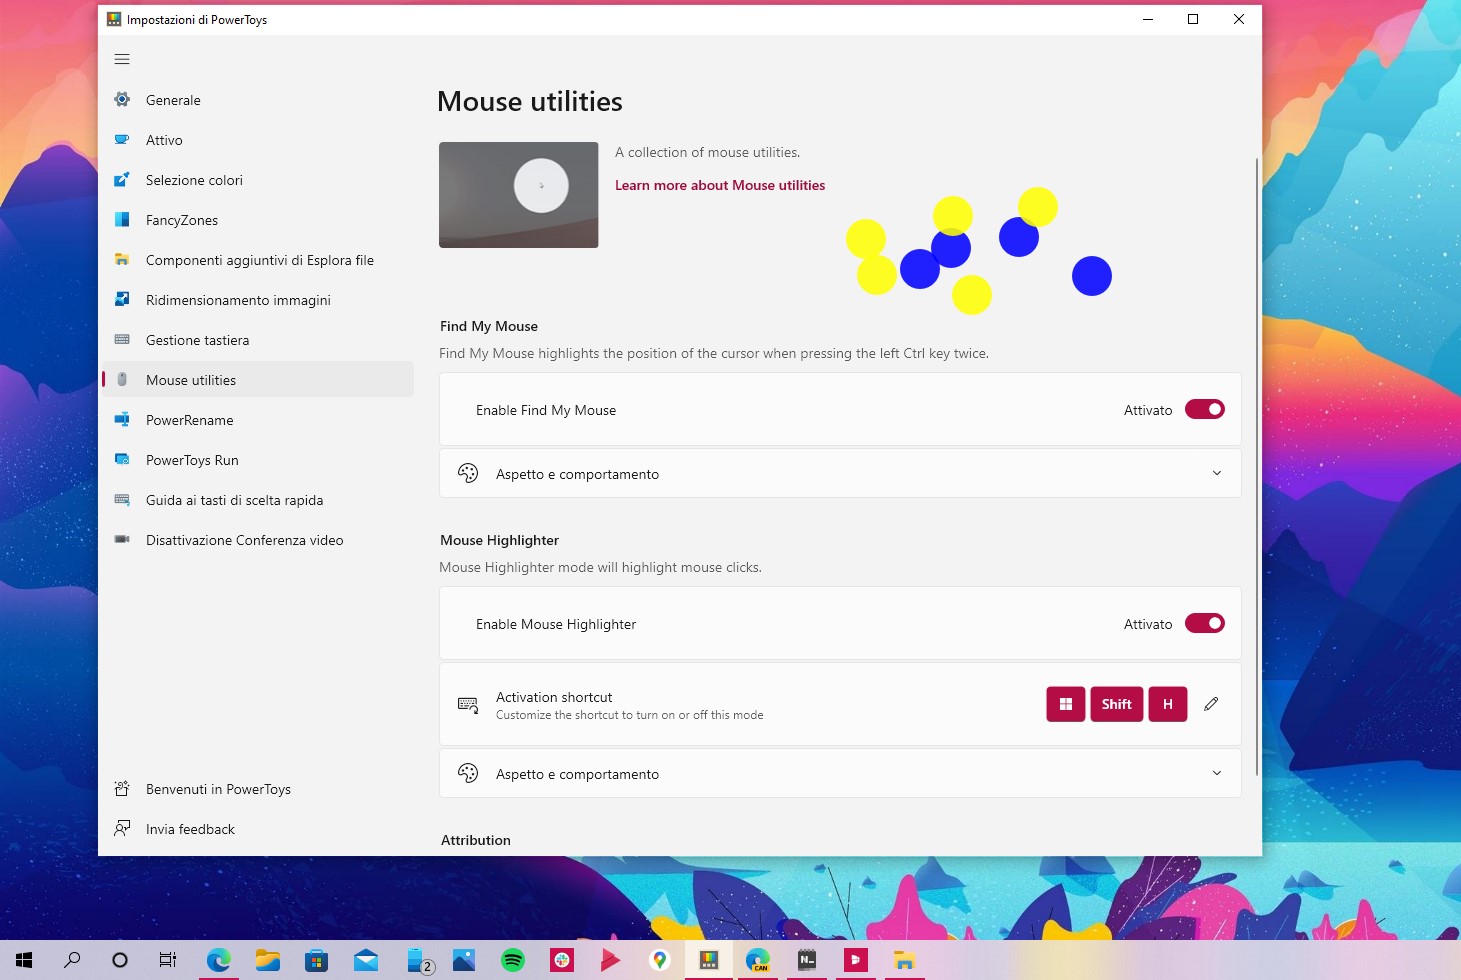Open Spotify from taskbar
1461x980 pixels.
[513, 960]
